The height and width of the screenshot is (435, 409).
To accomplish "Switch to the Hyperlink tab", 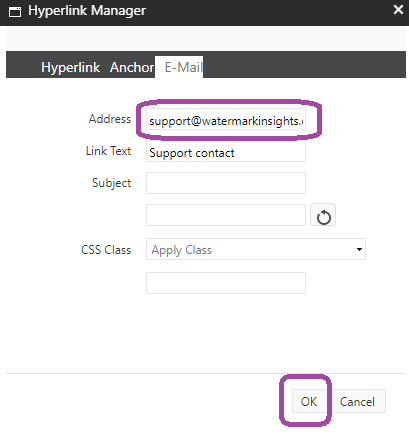I will (x=70, y=67).
